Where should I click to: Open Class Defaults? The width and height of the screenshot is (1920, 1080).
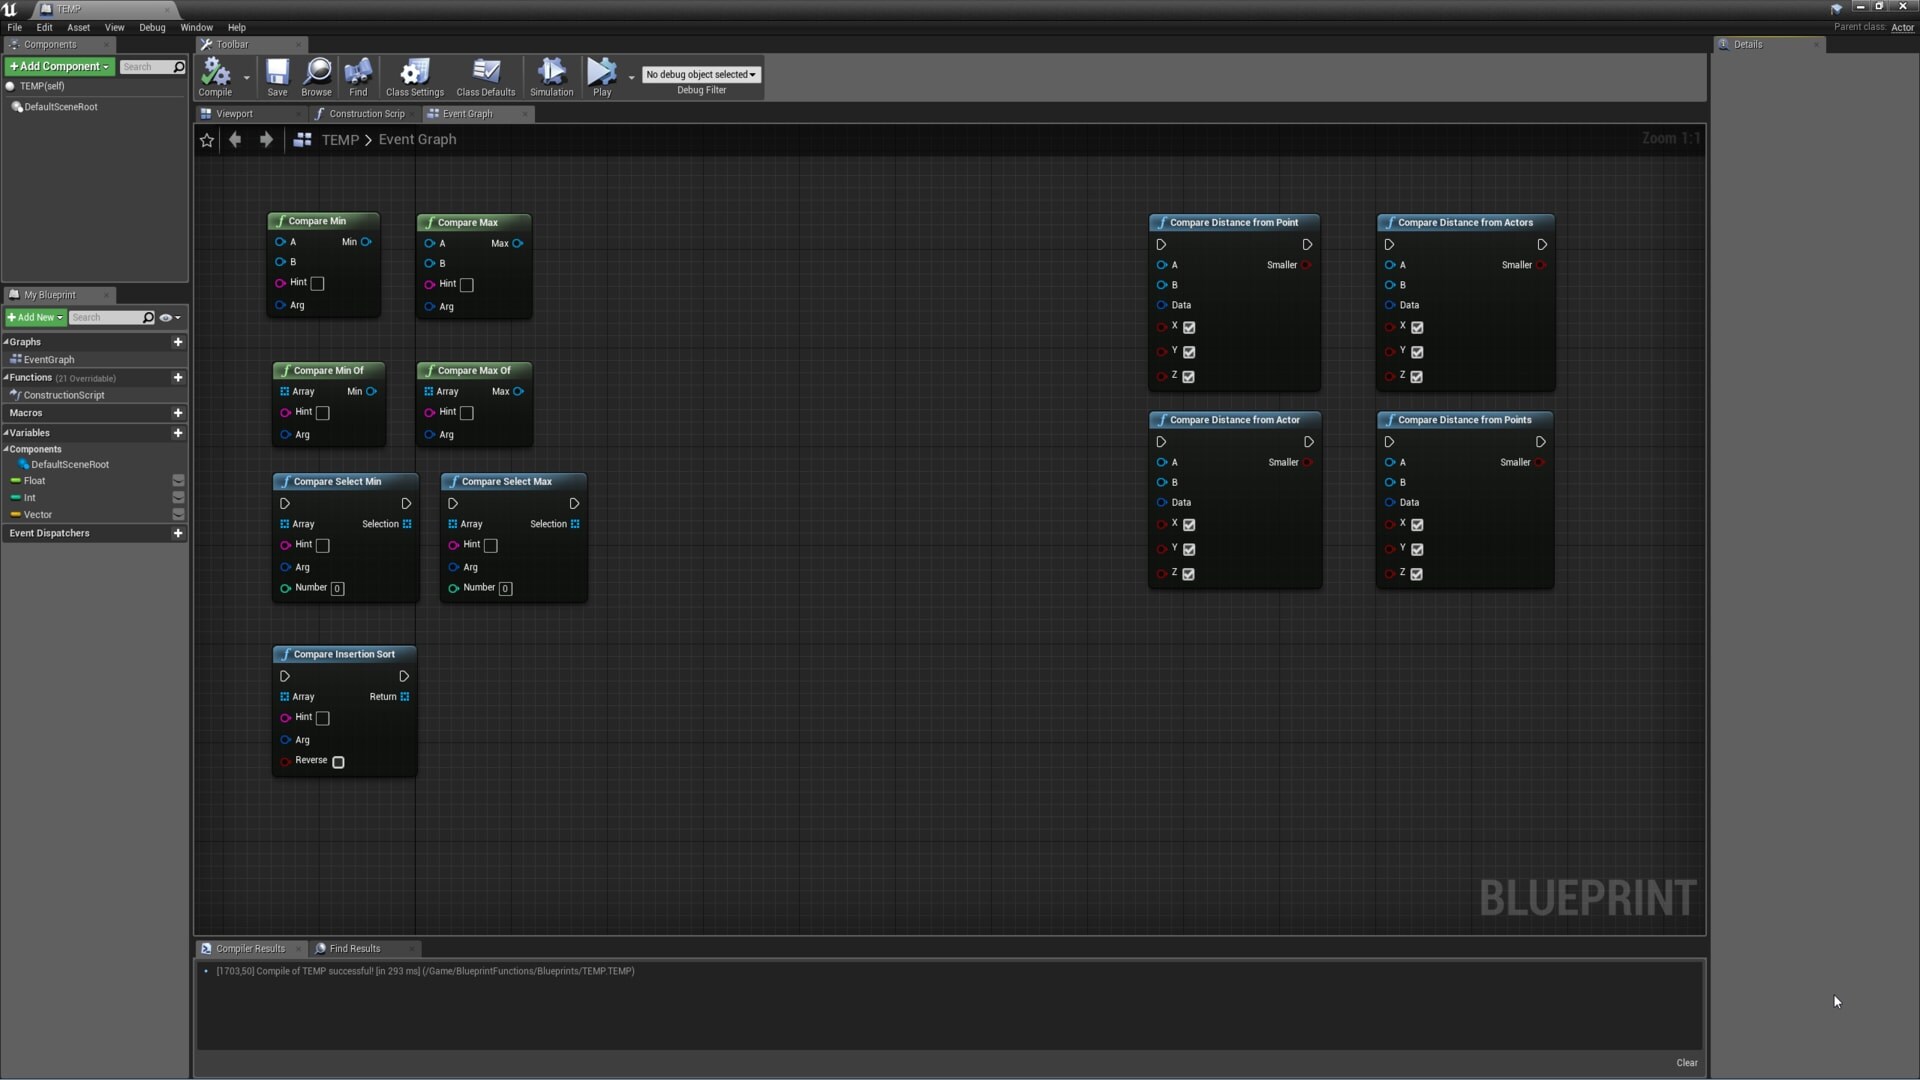(486, 77)
